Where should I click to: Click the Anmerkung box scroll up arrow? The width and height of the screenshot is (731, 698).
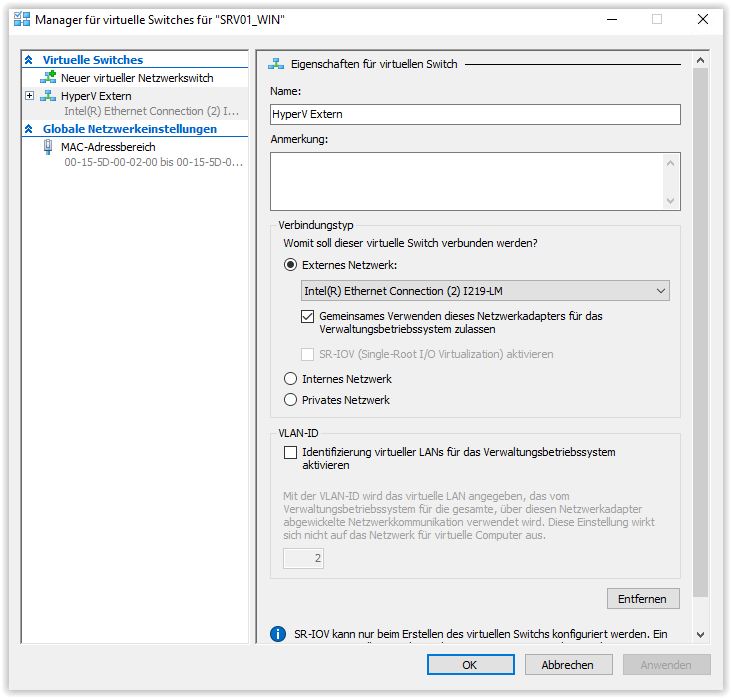click(x=670, y=163)
